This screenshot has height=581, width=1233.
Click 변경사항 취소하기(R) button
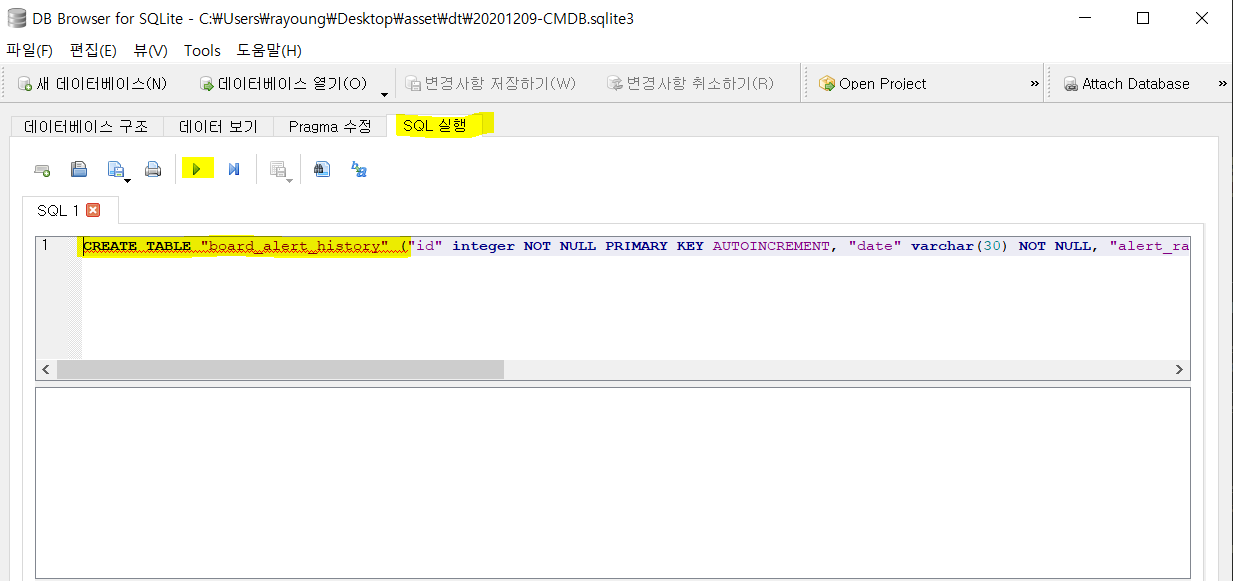pyautogui.click(x=691, y=84)
